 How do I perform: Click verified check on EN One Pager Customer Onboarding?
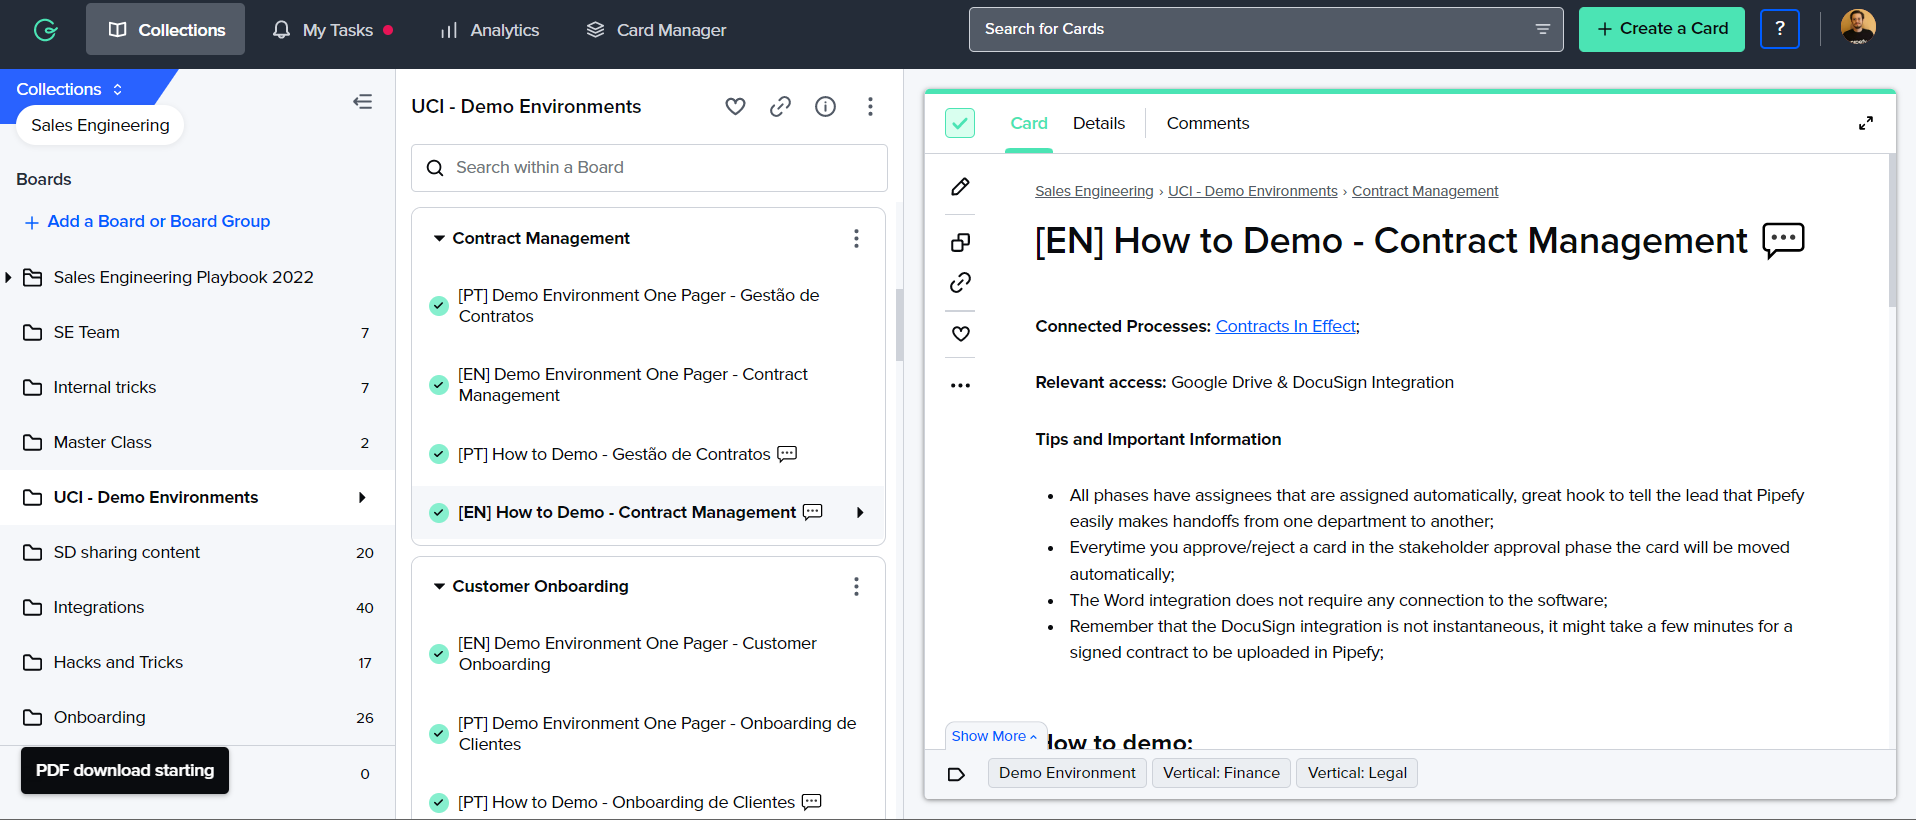point(438,654)
